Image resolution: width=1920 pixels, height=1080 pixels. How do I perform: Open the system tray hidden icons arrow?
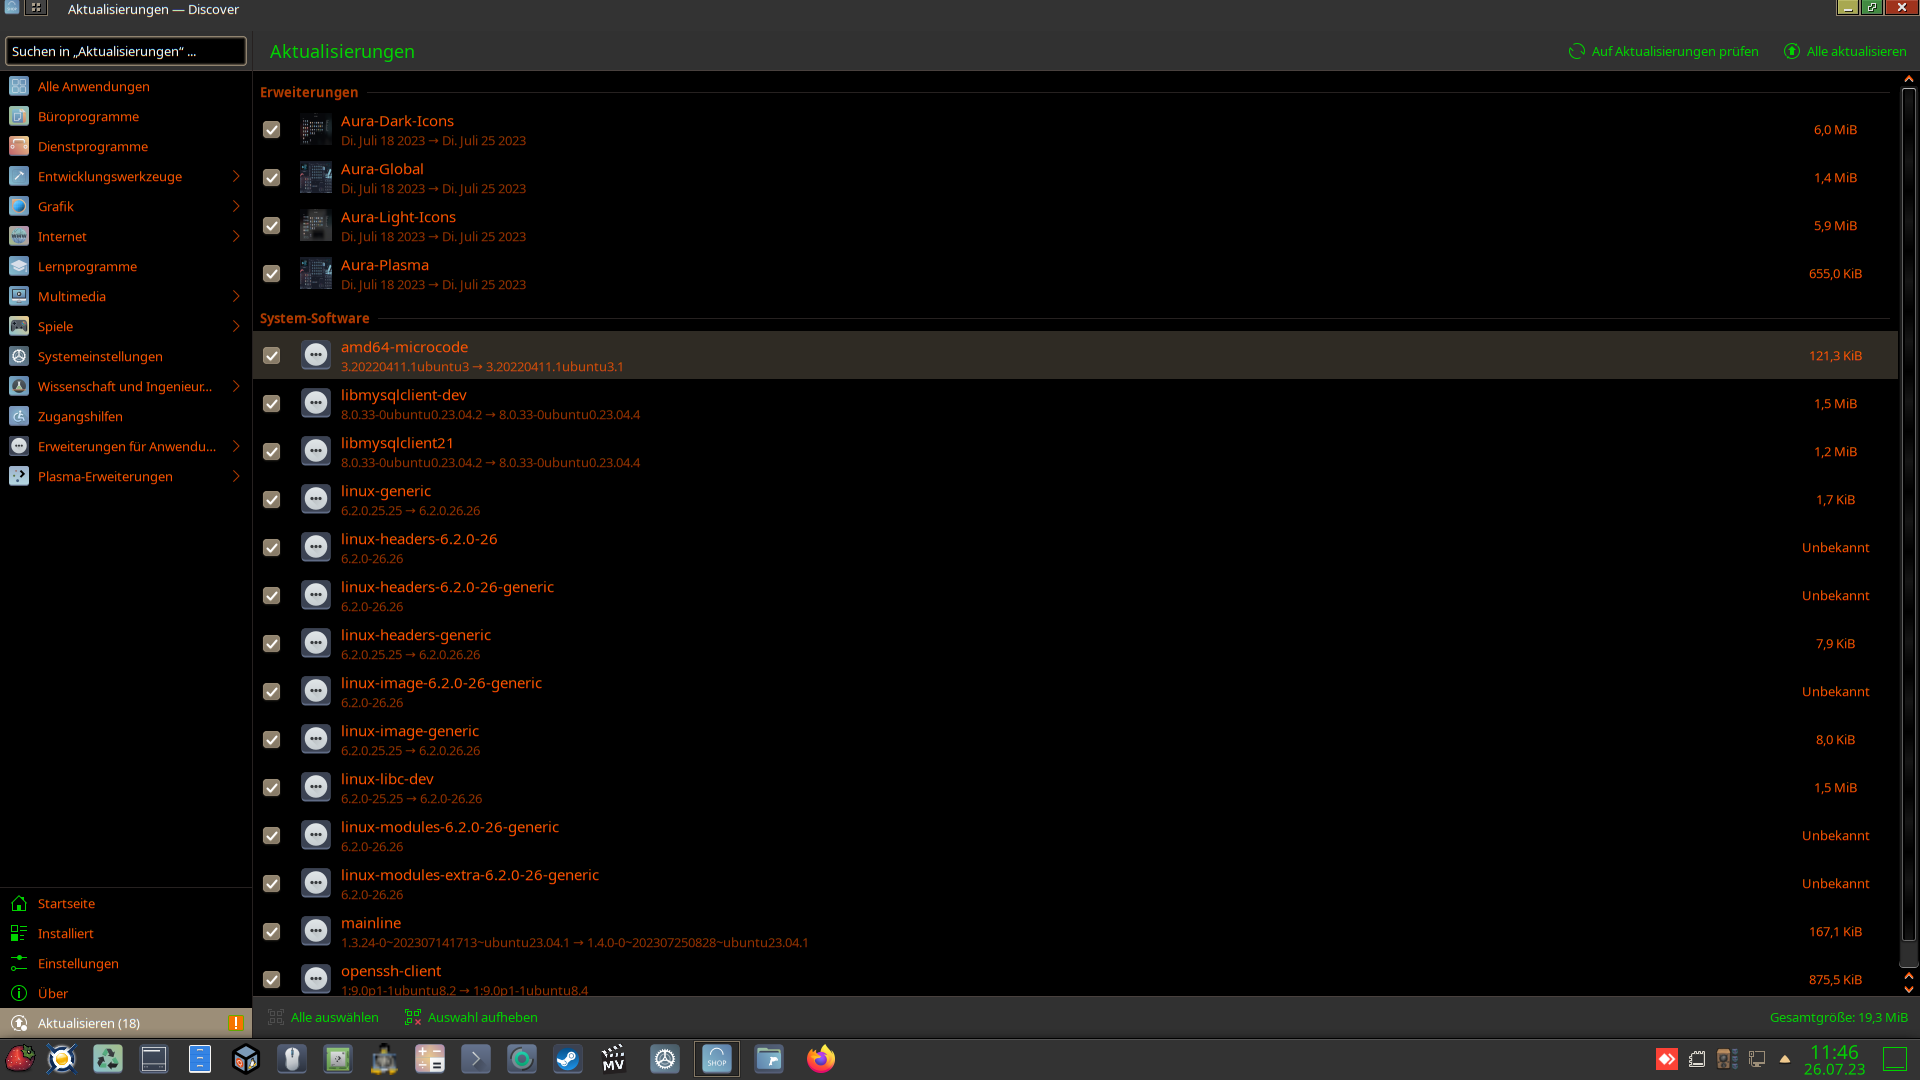1785,1059
